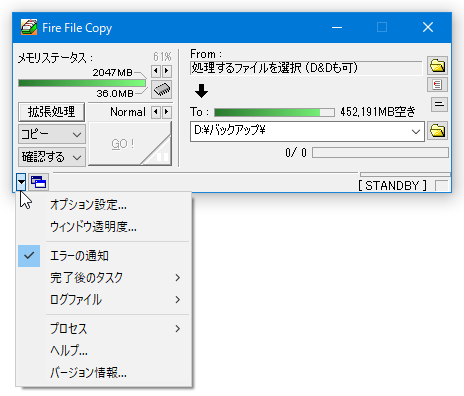Close the Fire File Copy window
The width and height of the screenshot is (464, 396).
(428, 27)
